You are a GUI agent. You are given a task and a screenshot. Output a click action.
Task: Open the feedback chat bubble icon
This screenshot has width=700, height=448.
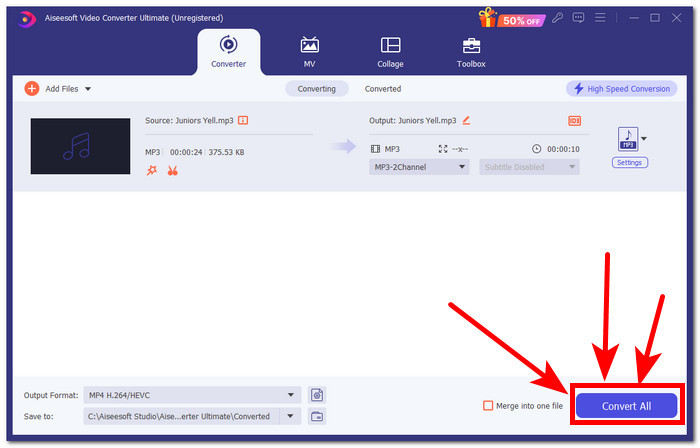tap(578, 18)
